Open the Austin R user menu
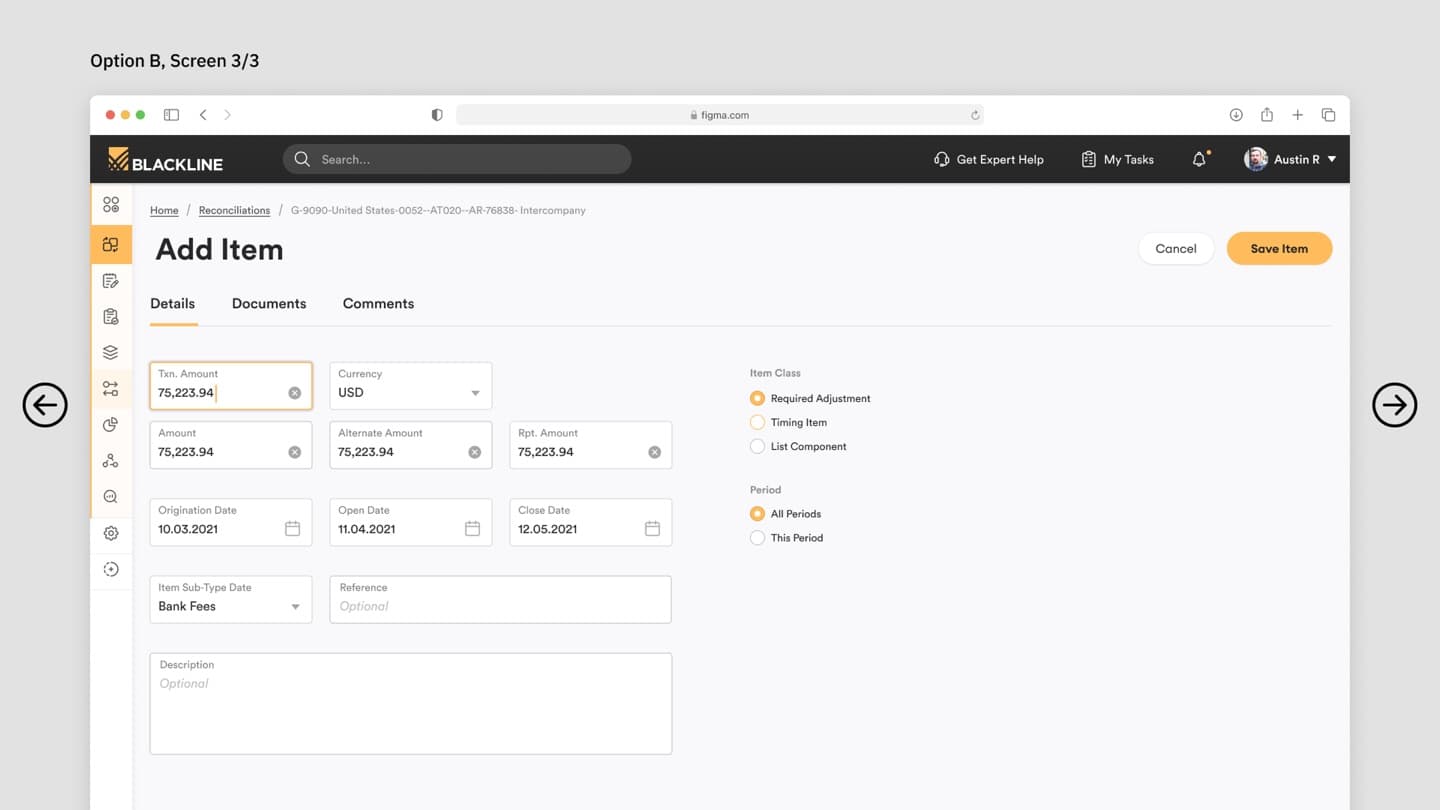 [1290, 159]
